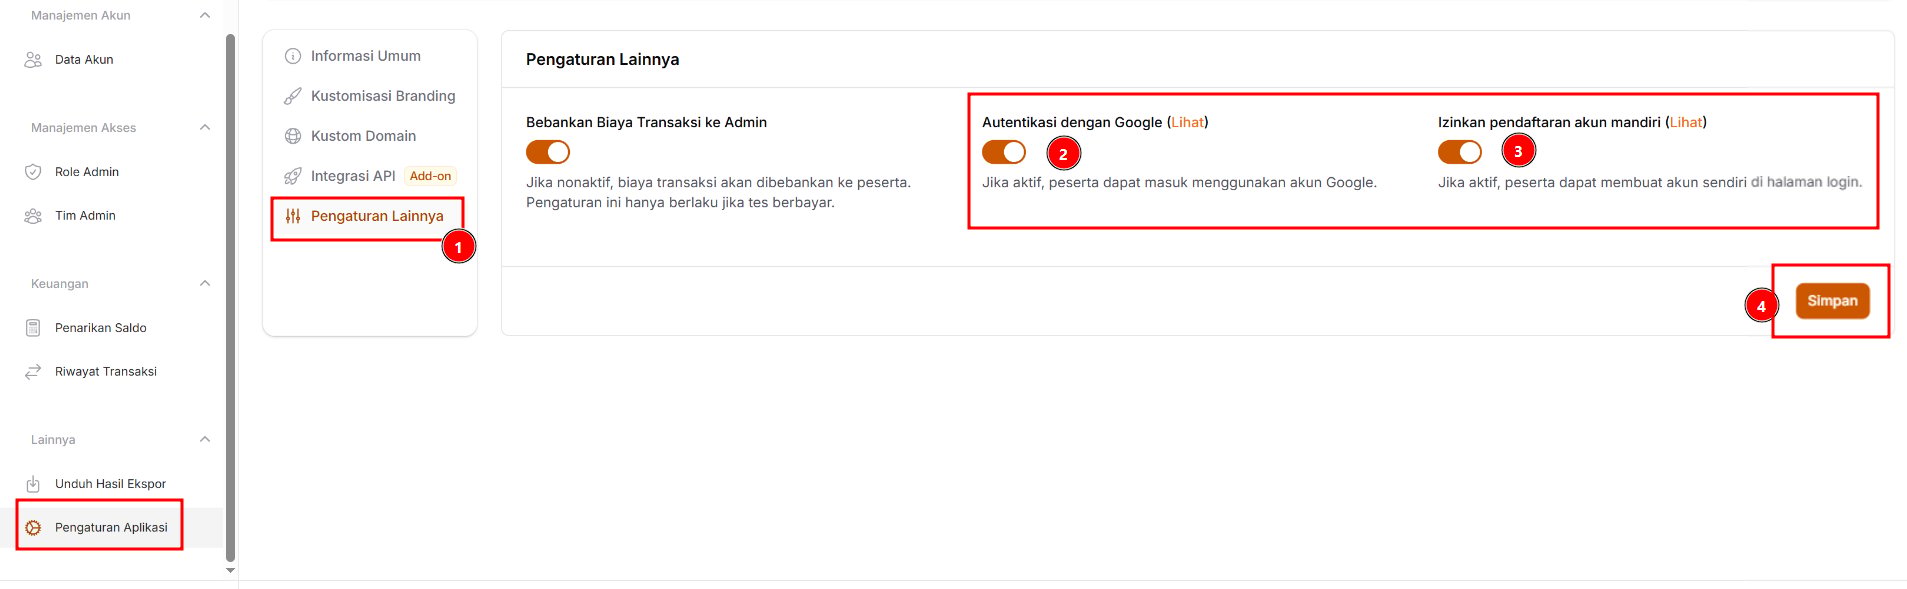Collapse the Manajemen Akses section
The height and width of the screenshot is (589, 1907).
point(205,127)
